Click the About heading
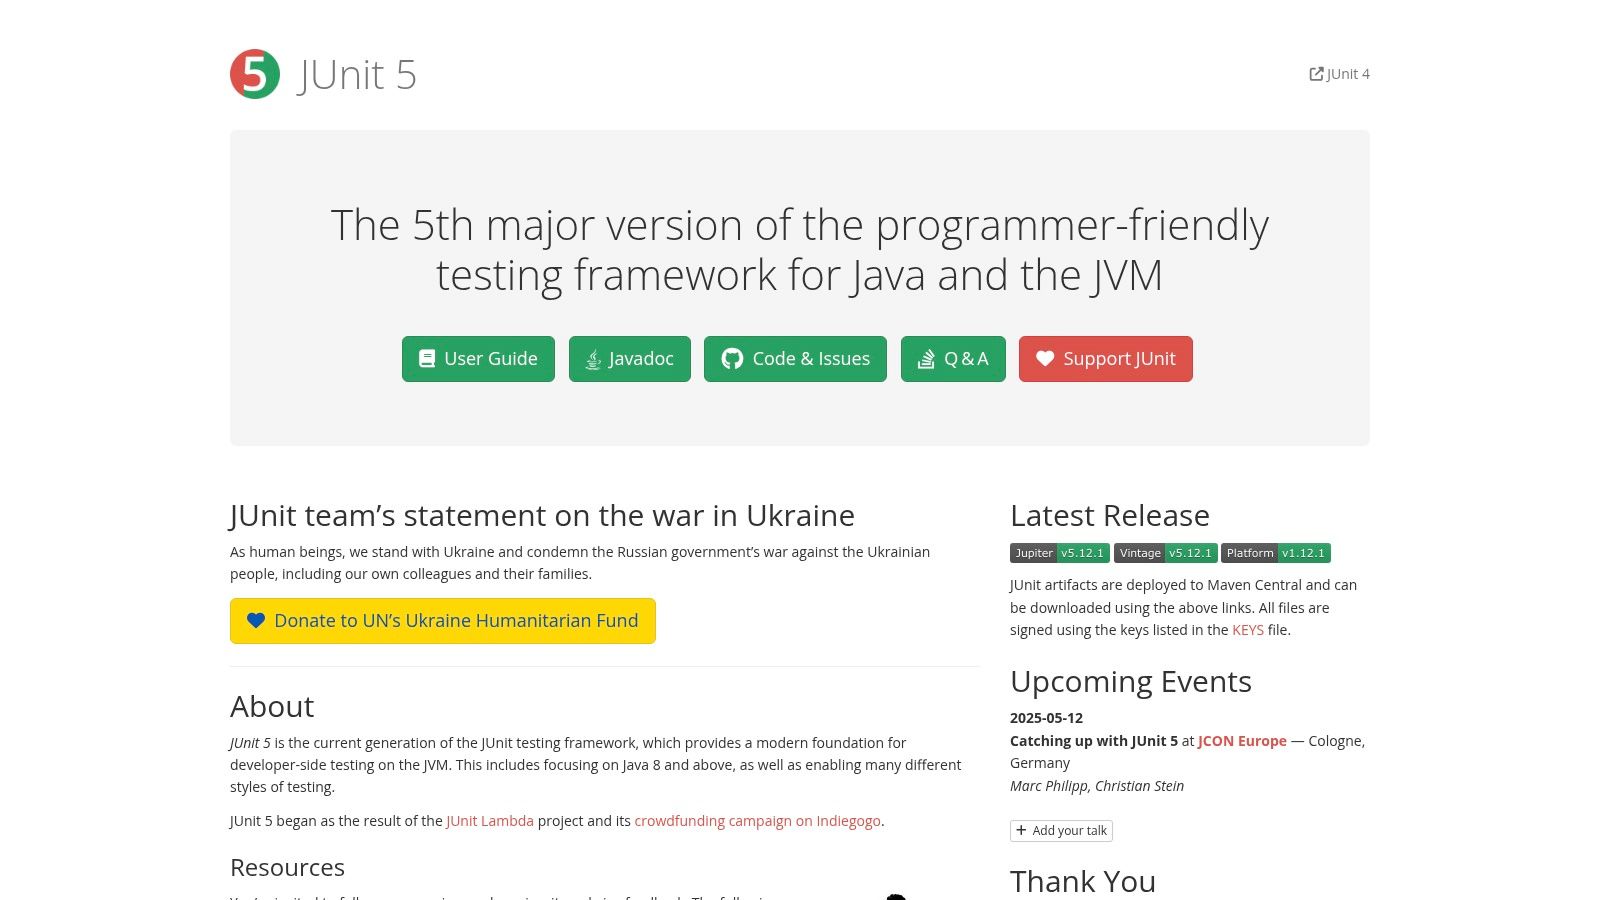 pyautogui.click(x=272, y=707)
